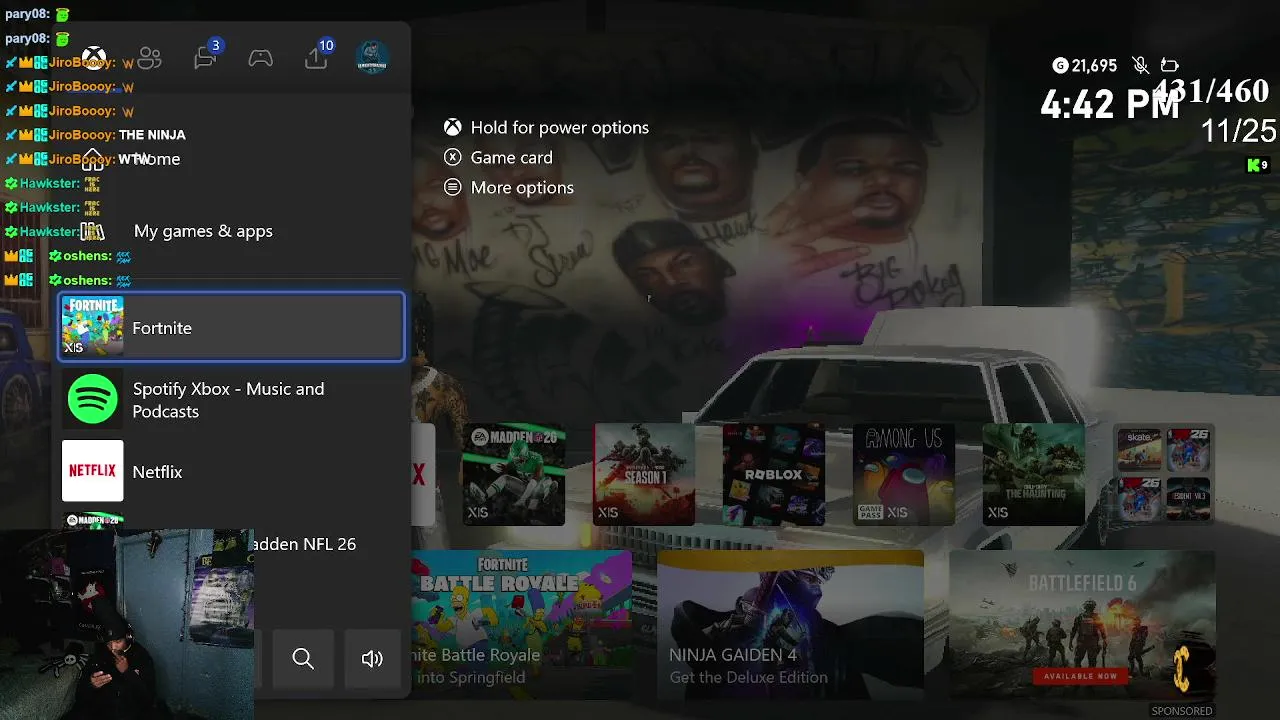Image resolution: width=1280 pixels, height=720 pixels.
Task: Open the Among Us tile
Action: 904,474
